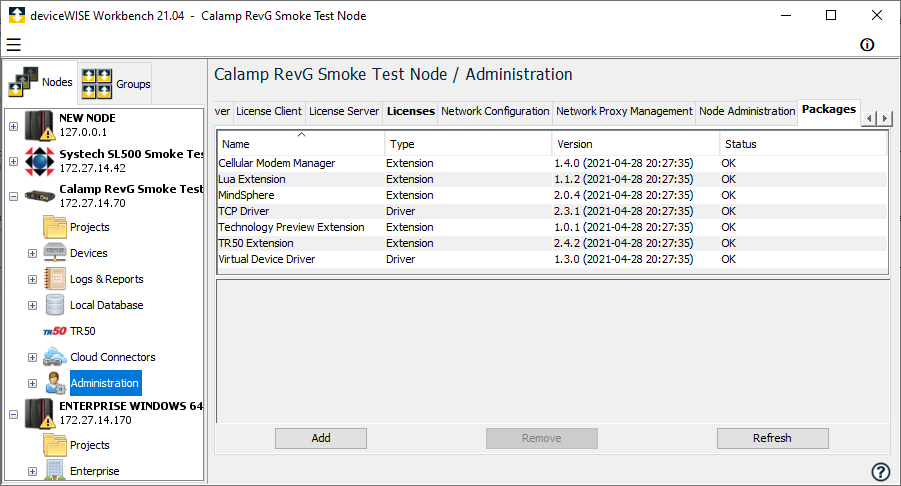Open the Network Configuration tab
This screenshot has width=901, height=486.
pyautogui.click(x=495, y=111)
